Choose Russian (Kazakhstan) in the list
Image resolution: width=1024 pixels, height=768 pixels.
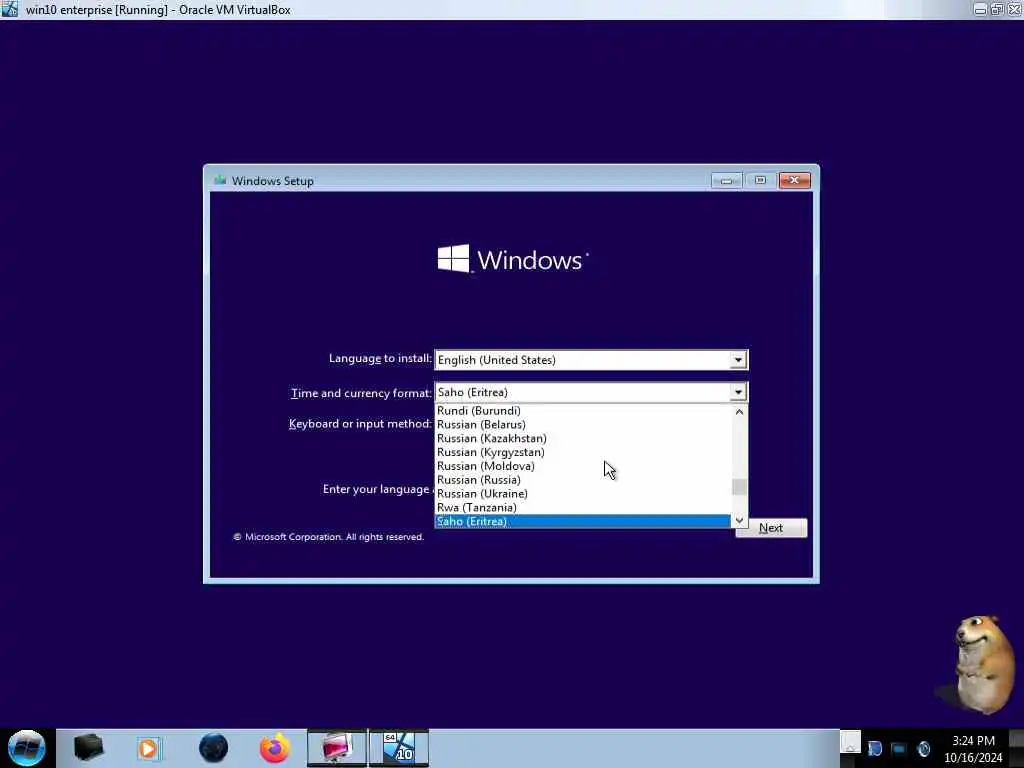pyautogui.click(x=583, y=438)
